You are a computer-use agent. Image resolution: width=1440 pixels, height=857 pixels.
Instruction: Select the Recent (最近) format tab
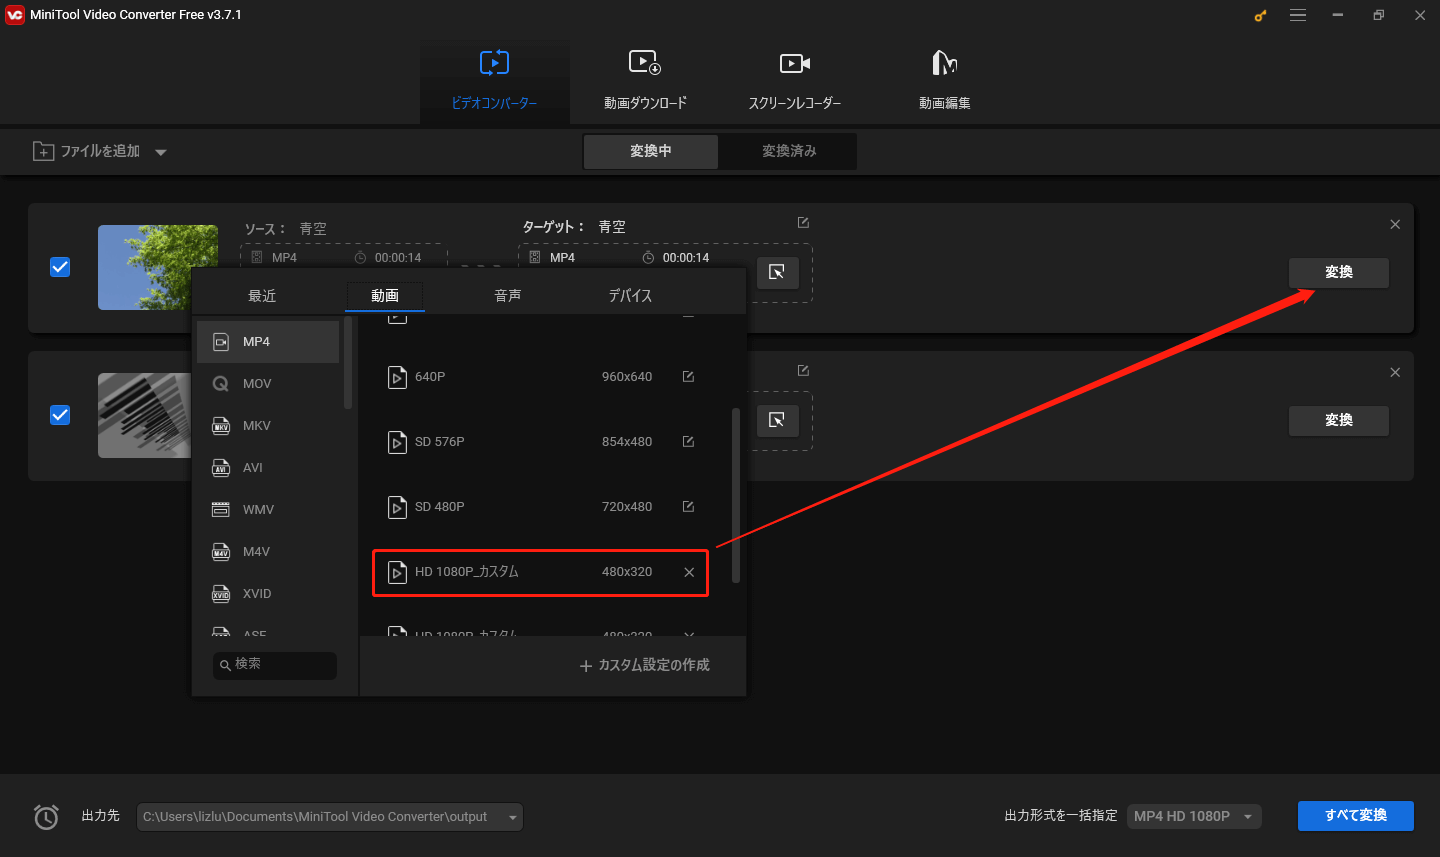[x=262, y=296]
